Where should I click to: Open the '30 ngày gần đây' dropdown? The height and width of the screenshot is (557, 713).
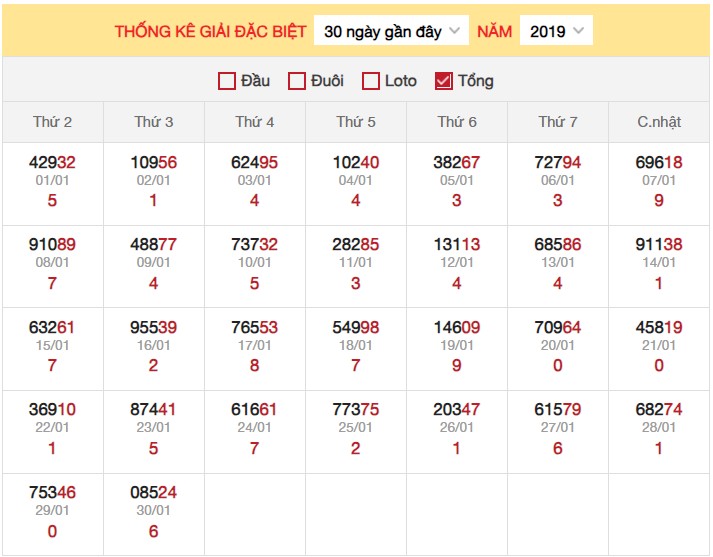pos(391,31)
